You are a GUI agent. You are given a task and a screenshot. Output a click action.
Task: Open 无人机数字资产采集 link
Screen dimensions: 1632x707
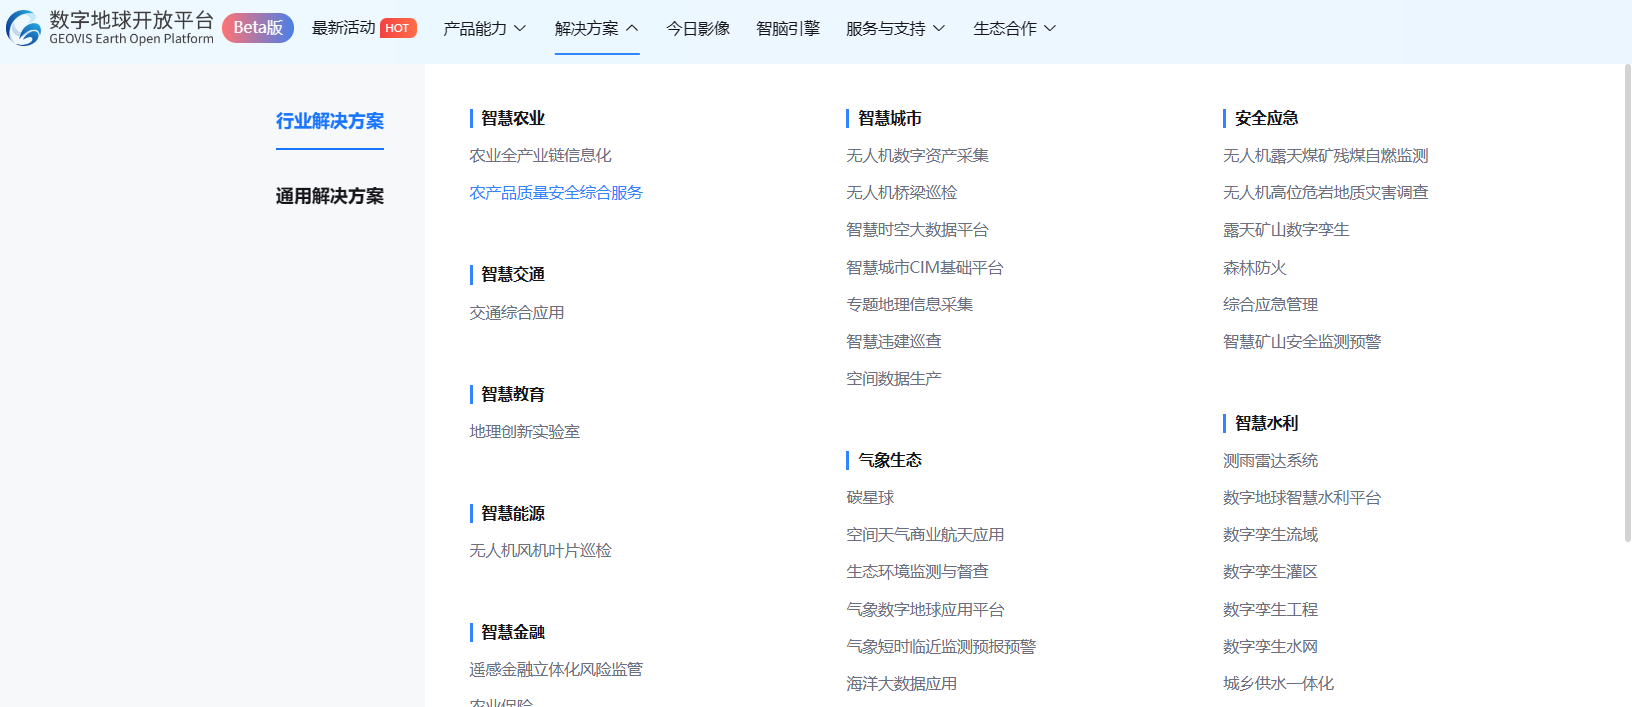pos(917,156)
